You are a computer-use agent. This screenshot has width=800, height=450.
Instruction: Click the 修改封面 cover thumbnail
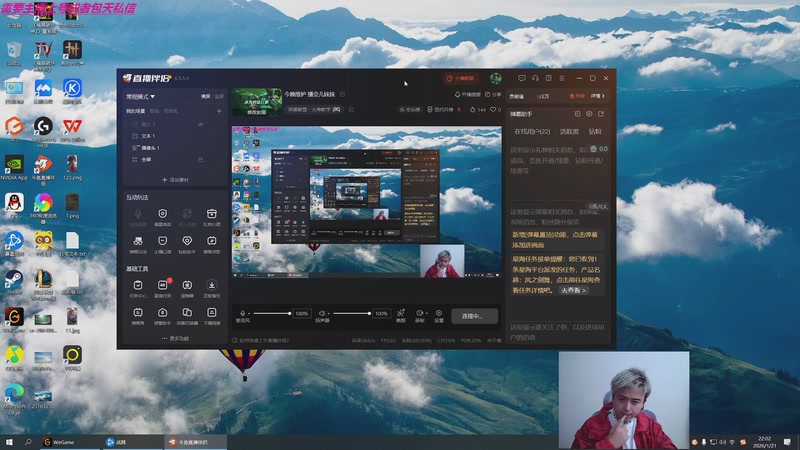(257, 102)
